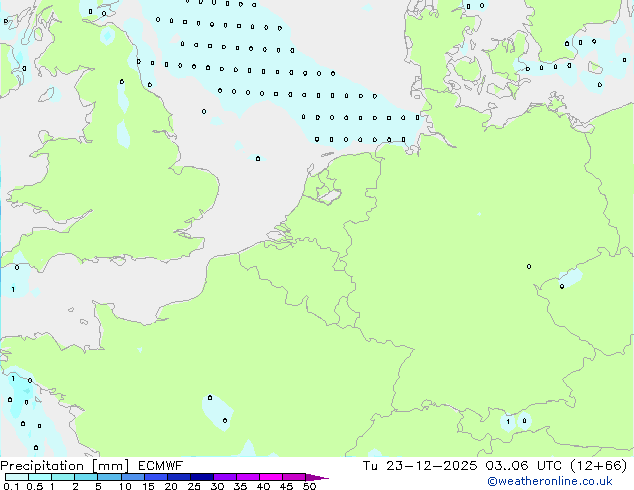Click the 'Precipitation' title text
The height and width of the screenshot is (490, 634).
(x=42, y=466)
